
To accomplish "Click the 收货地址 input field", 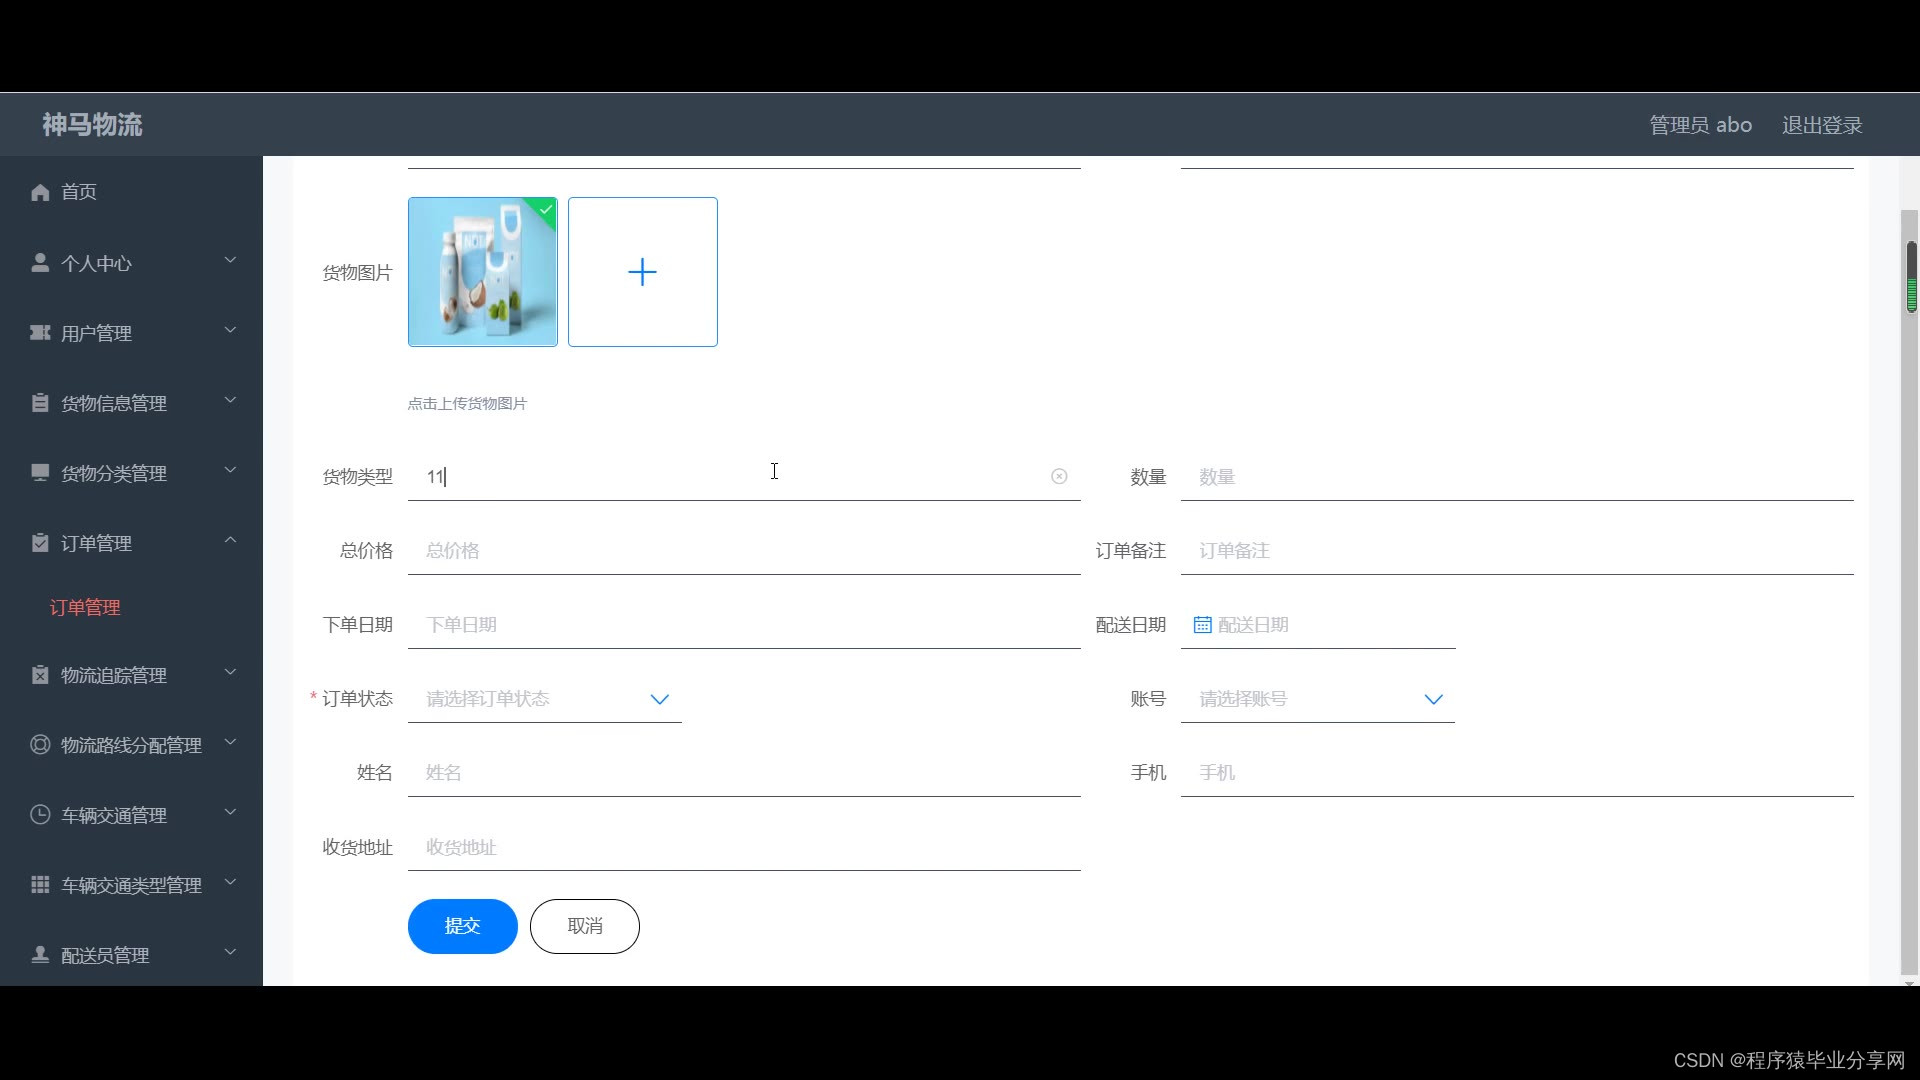I will coord(743,848).
